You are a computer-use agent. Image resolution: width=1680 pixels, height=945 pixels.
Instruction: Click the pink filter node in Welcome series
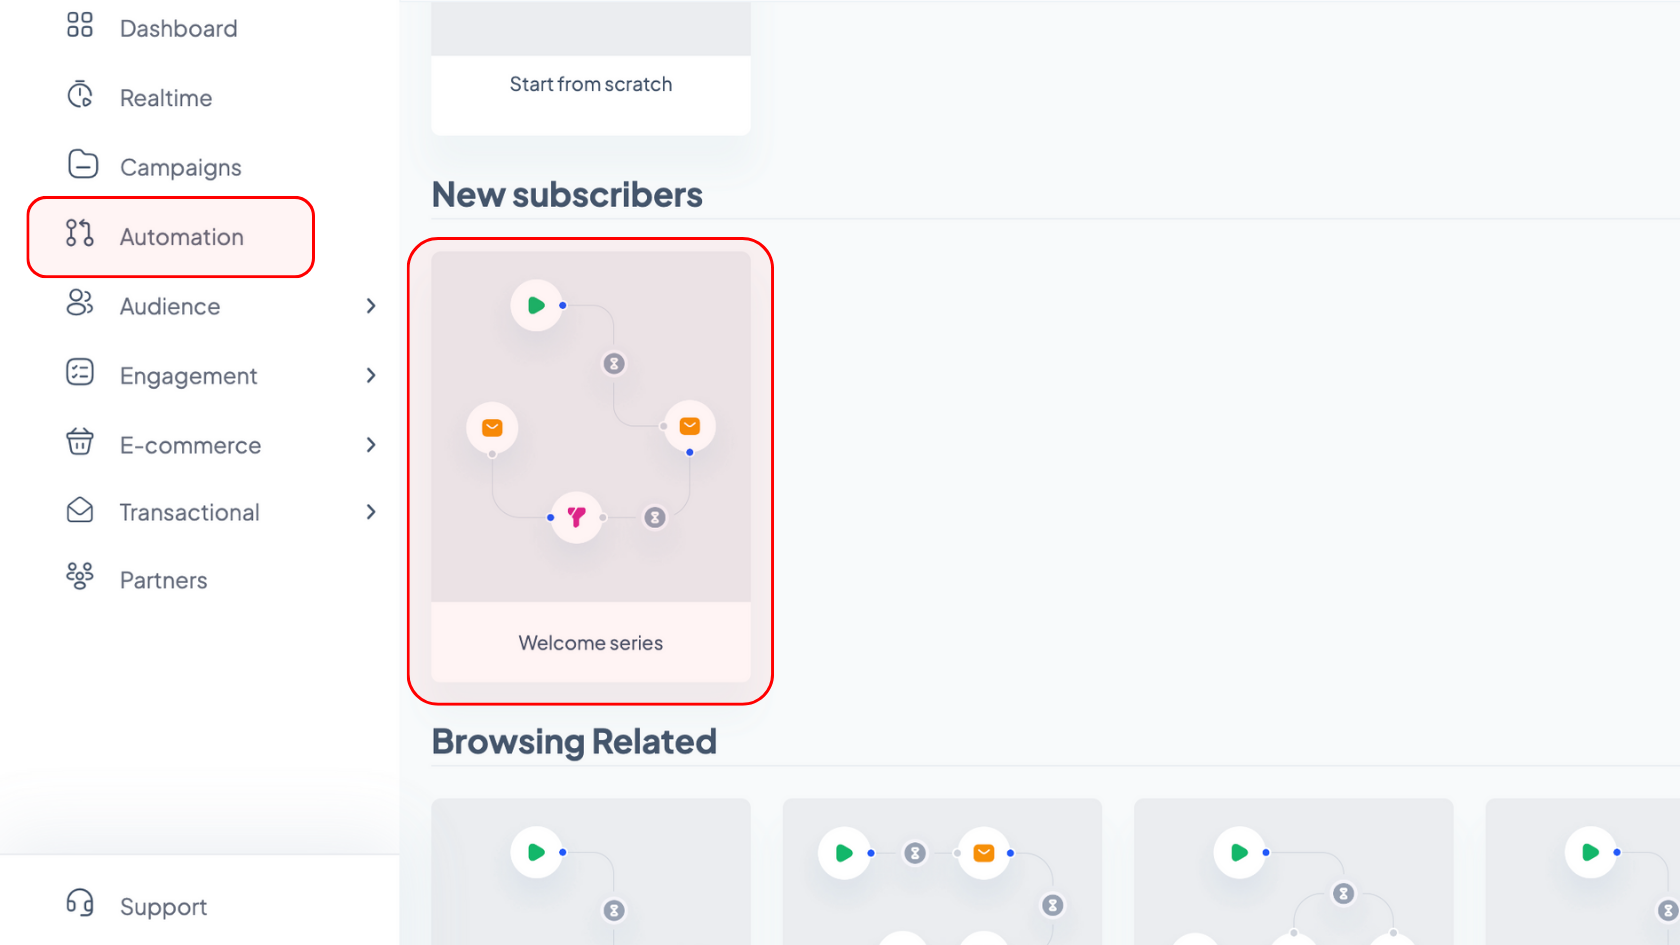tap(577, 517)
